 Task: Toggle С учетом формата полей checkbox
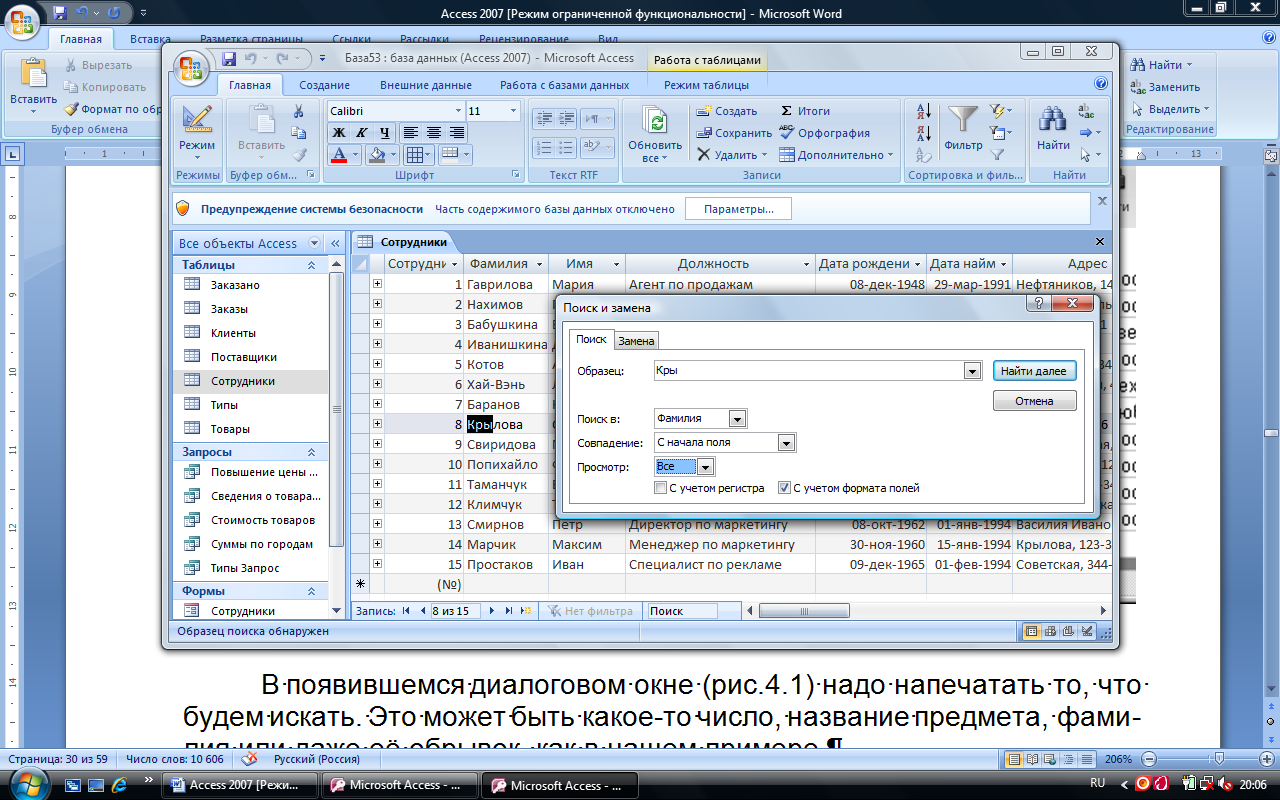tap(784, 488)
